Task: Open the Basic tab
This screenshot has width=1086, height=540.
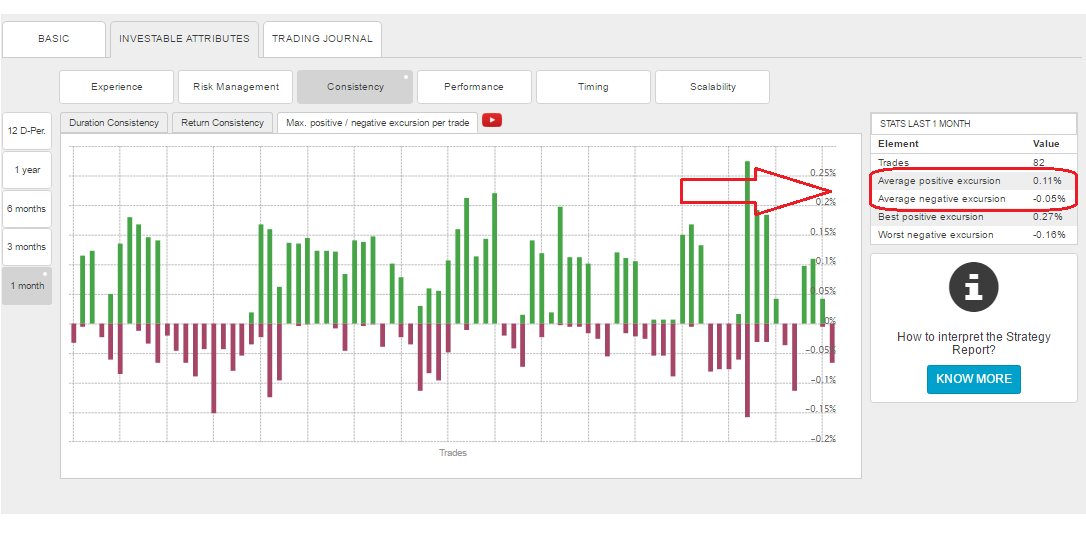Action: coord(54,39)
